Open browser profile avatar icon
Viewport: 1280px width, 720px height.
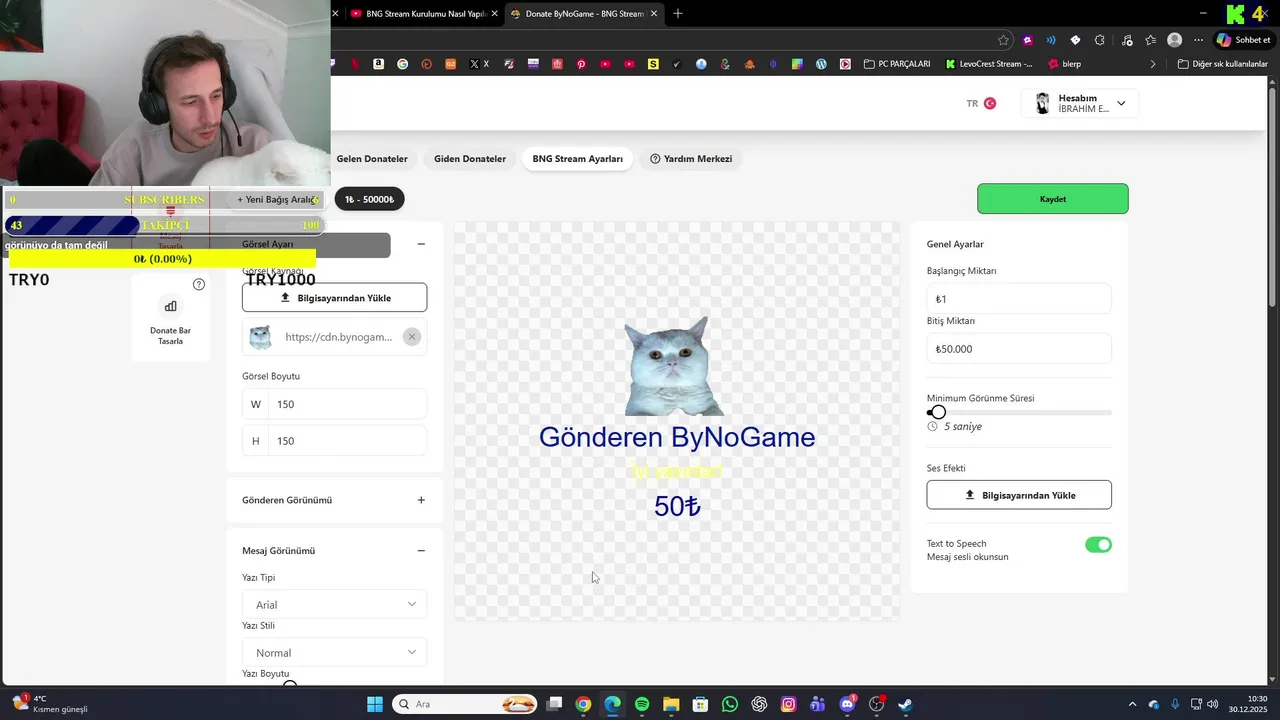coord(1174,40)
